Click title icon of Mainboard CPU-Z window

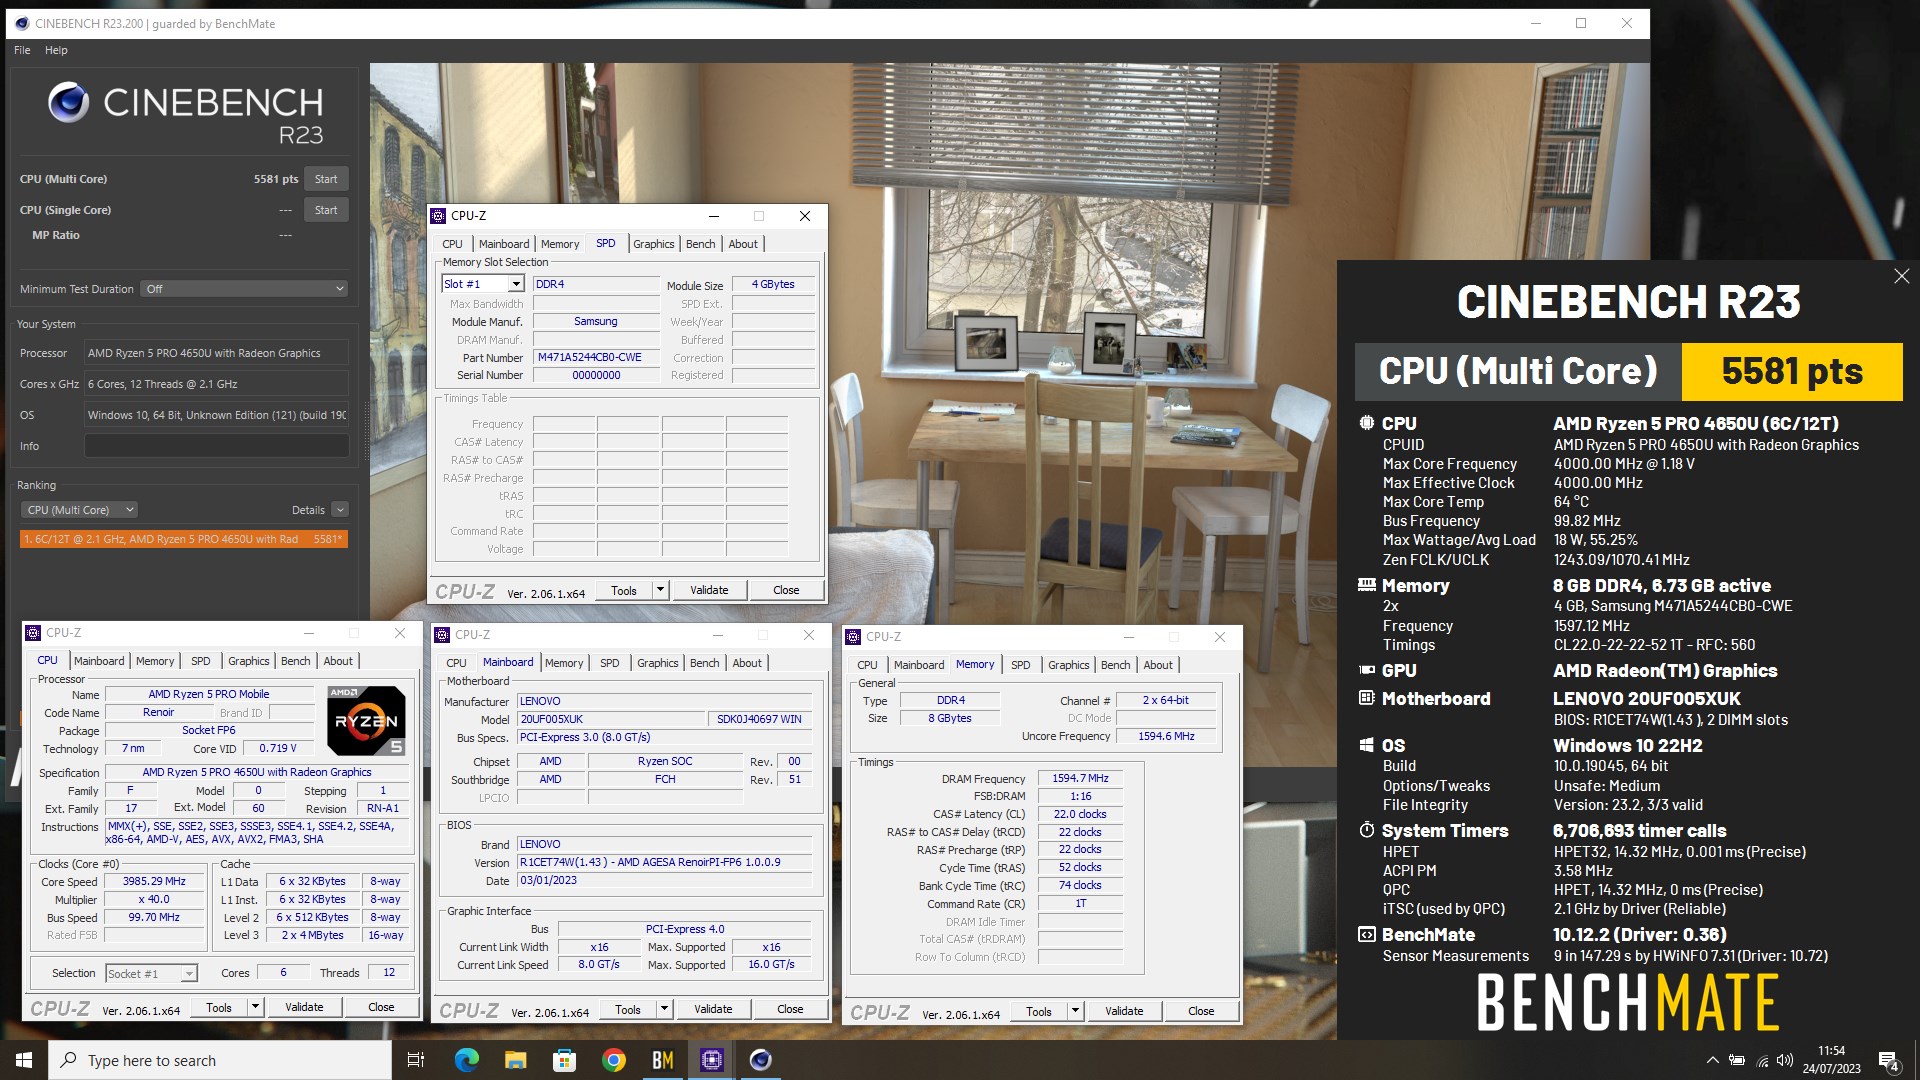tap(442, 634)
